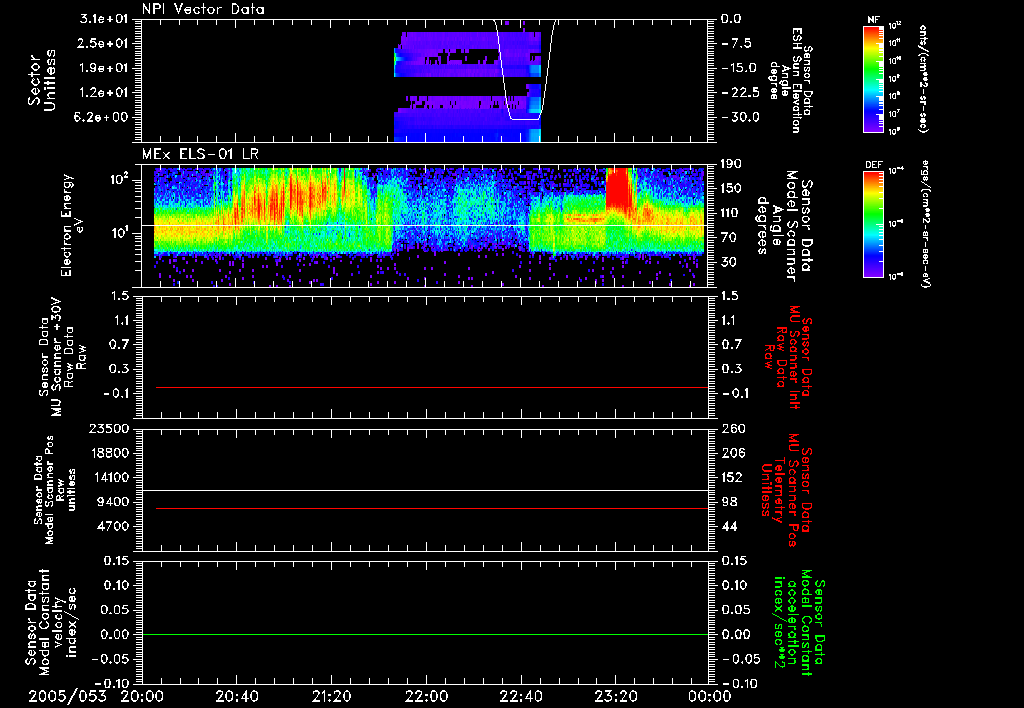Click the '9400' scanner position tick label
1024x708 pixels.
tap(112, 502)
